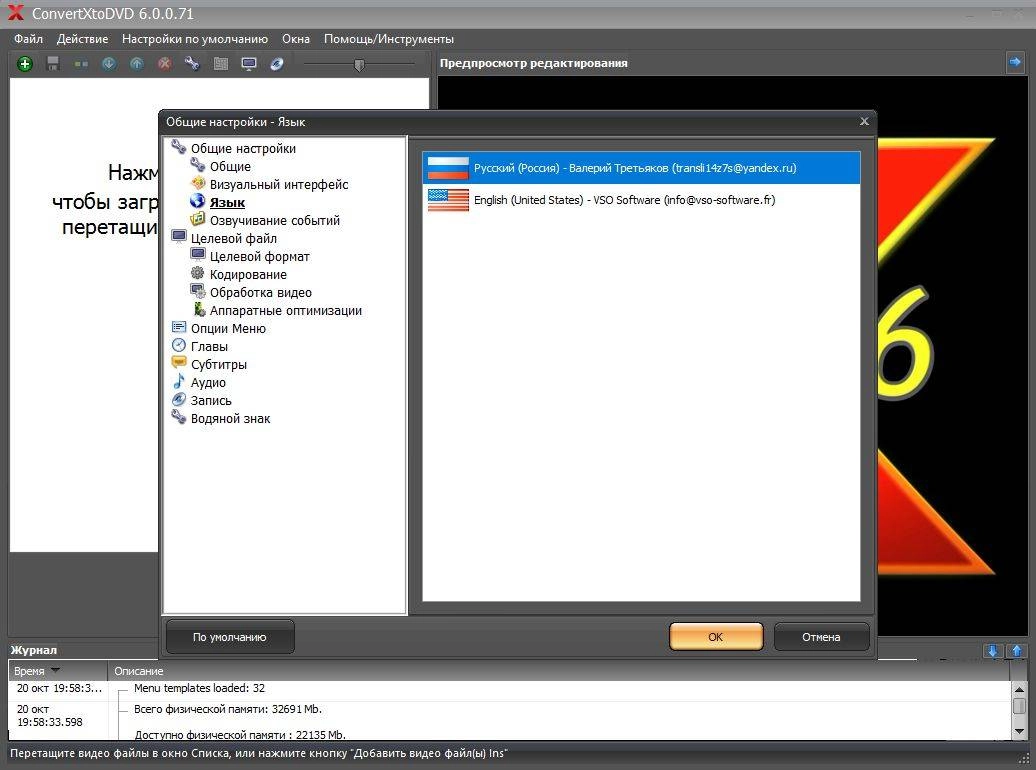Viewport: 1036px width, 770px height.
Task: Click the journal scrollbar down arrow
Action: (x=1019, y=731)
